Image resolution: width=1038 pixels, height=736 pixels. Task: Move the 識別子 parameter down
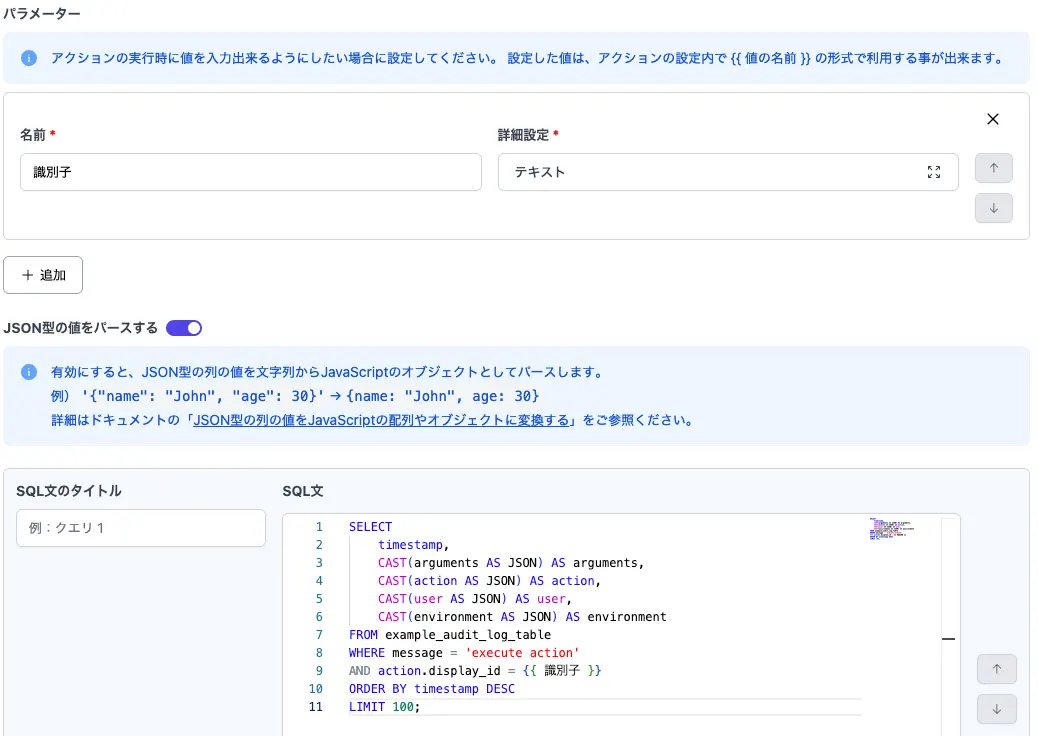tap(994, 208)
